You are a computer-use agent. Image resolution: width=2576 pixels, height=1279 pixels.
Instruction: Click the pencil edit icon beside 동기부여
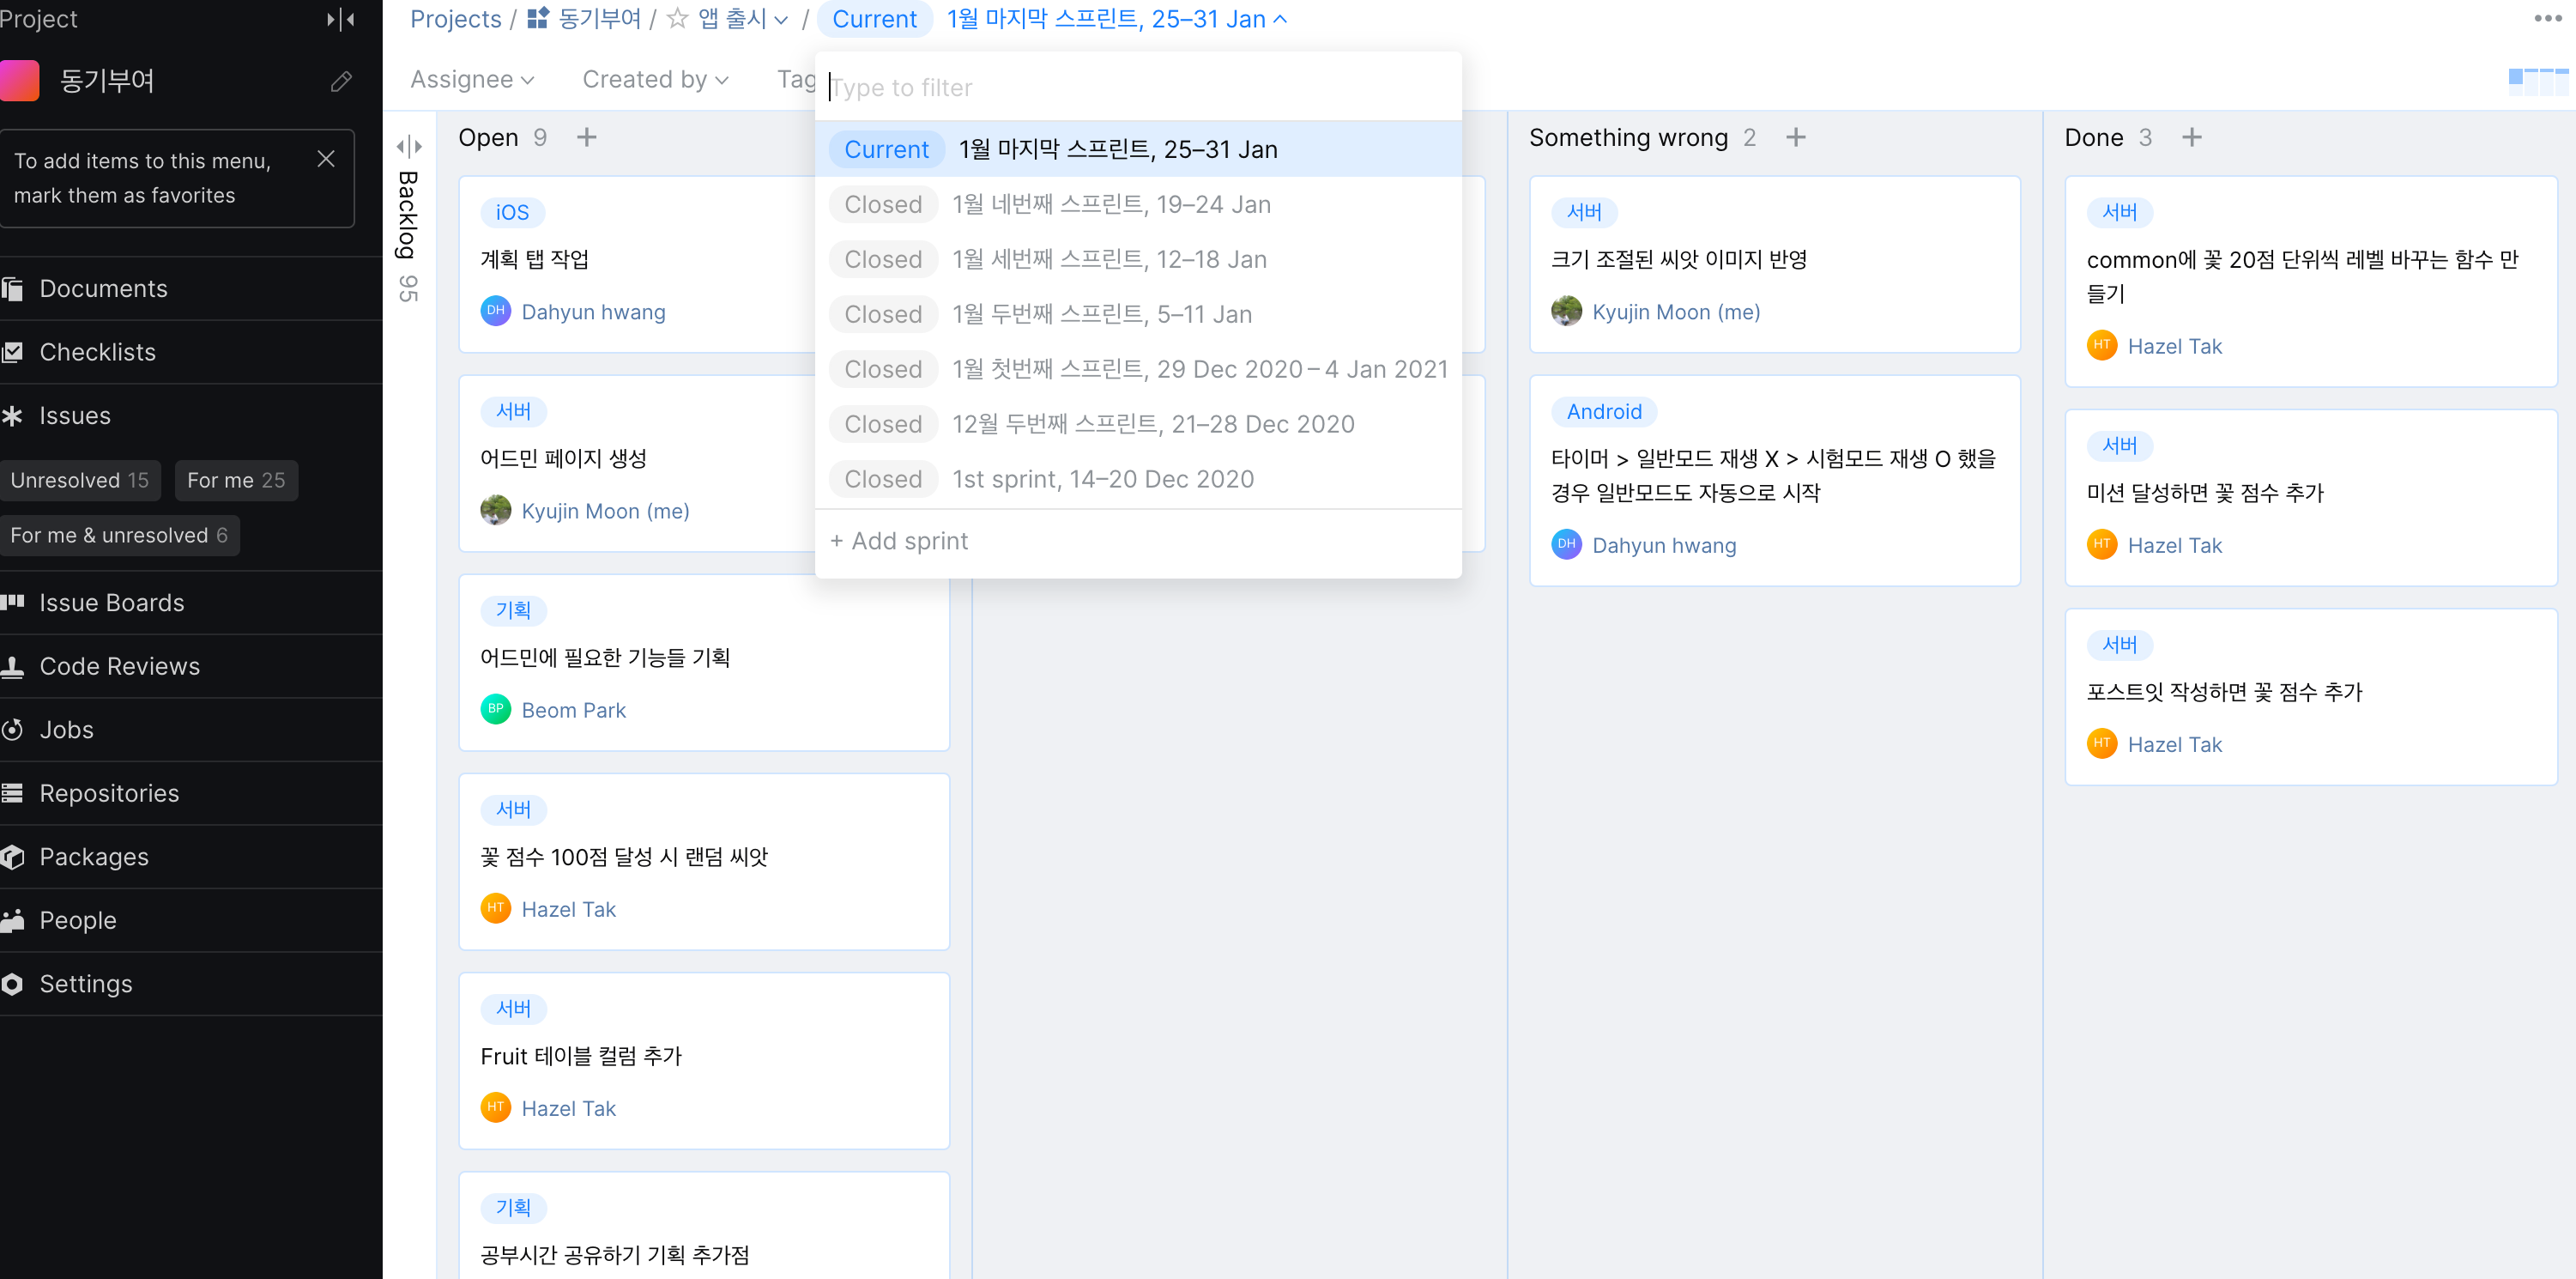(x=341, y=81)
